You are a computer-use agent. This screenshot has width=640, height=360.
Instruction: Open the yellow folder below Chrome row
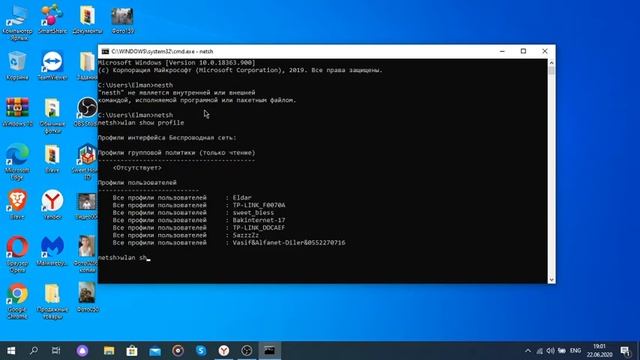[x=52, y=300]
